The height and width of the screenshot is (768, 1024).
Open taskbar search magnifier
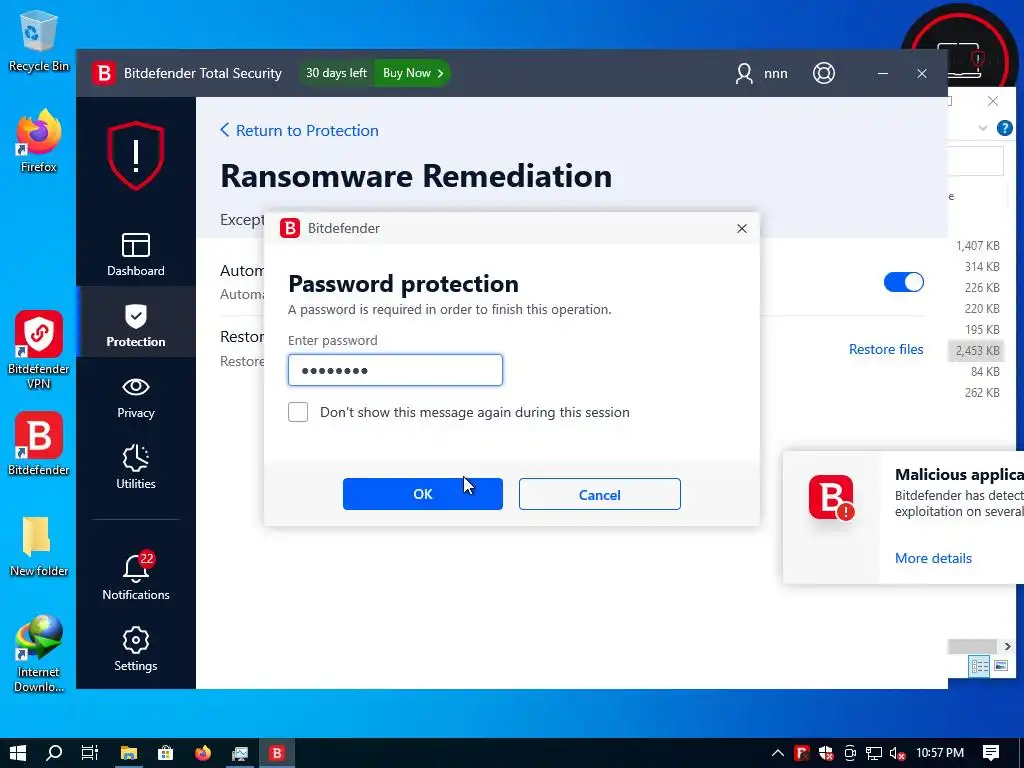[54, 753]
